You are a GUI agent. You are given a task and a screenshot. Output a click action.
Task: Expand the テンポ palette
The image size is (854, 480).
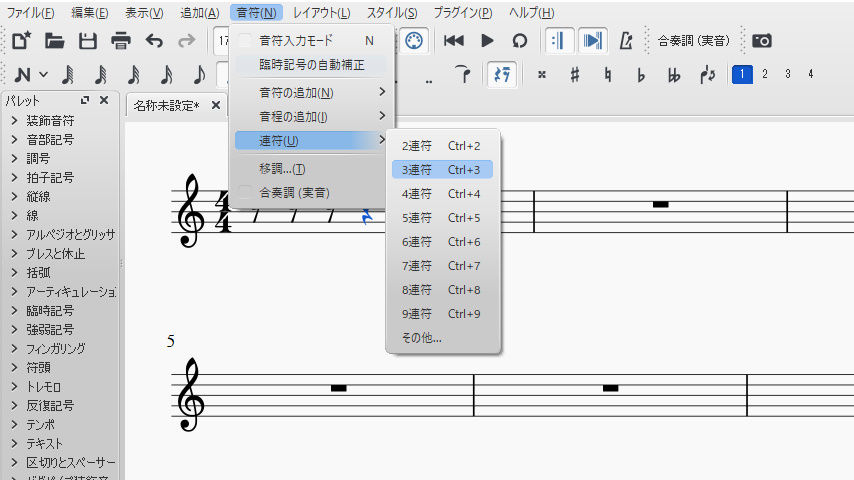pyautogui.click(x=15, y=424)
